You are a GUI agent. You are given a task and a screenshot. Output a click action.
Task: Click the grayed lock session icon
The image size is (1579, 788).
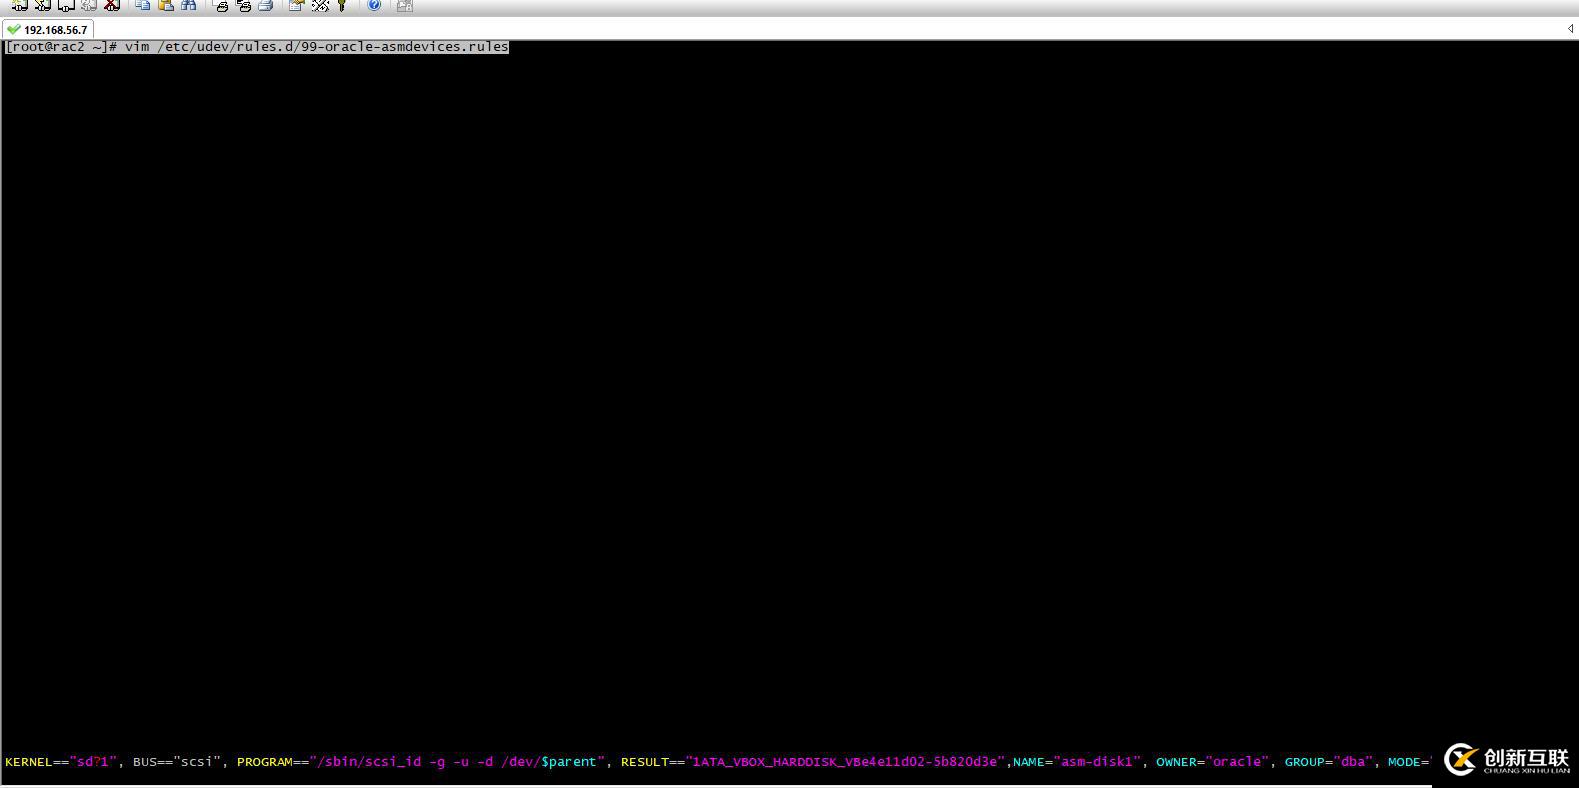(x=404, y=5)
